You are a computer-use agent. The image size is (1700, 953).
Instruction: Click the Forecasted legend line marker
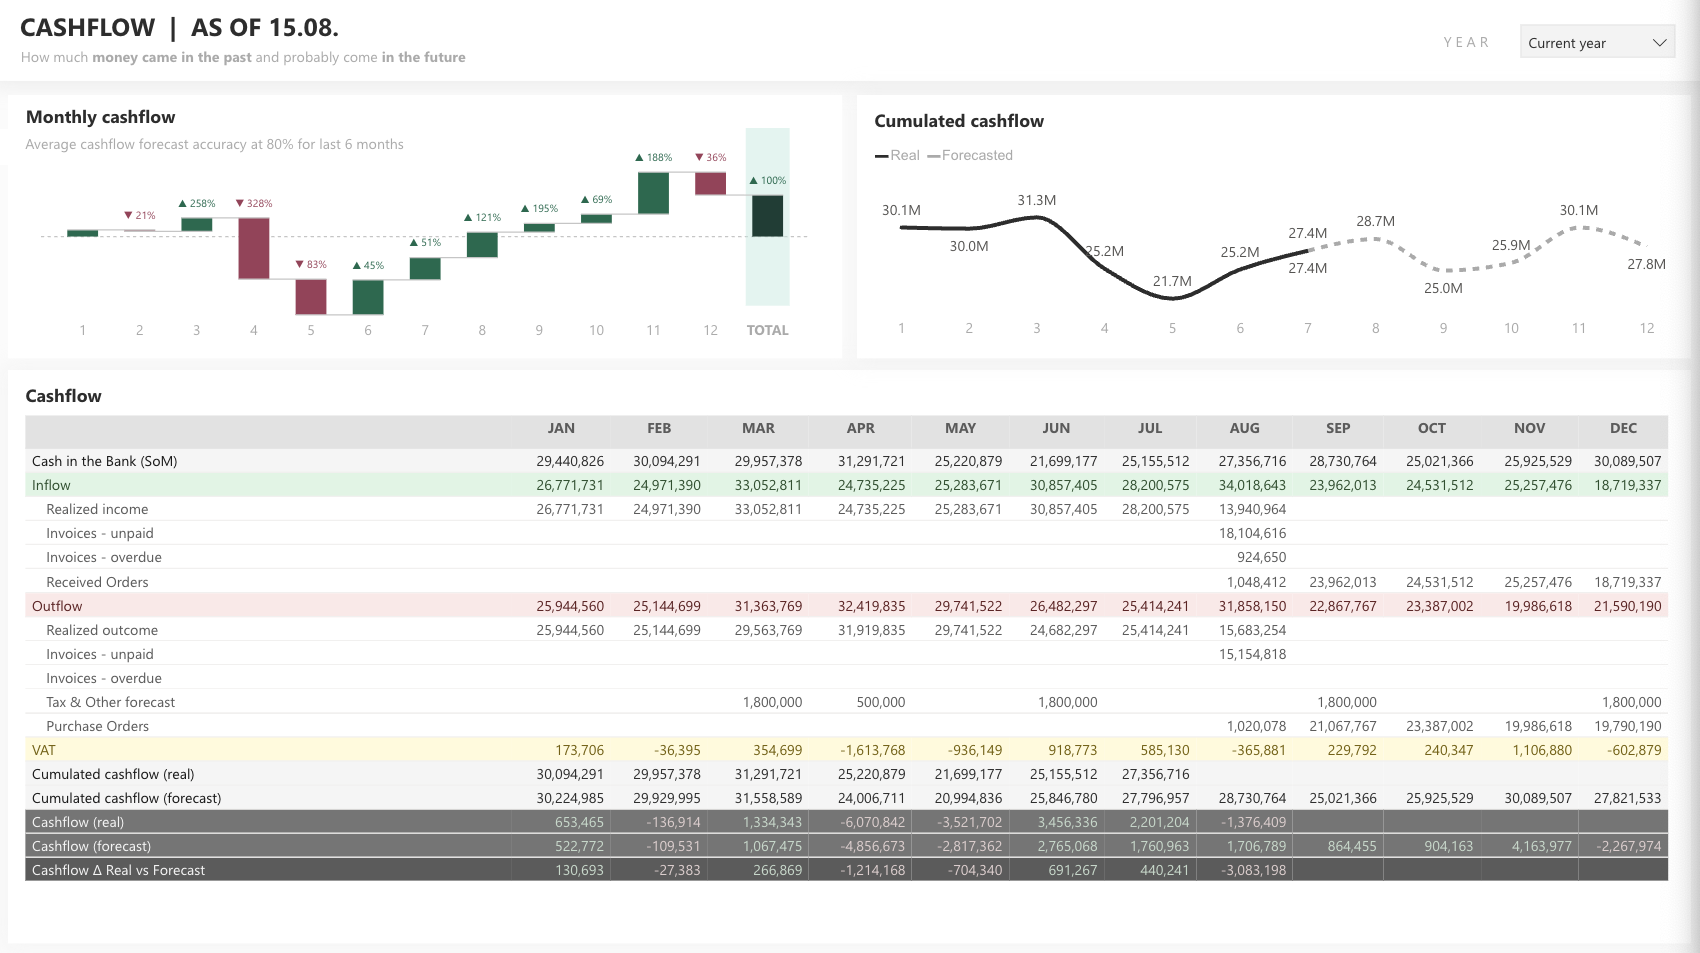933,156
